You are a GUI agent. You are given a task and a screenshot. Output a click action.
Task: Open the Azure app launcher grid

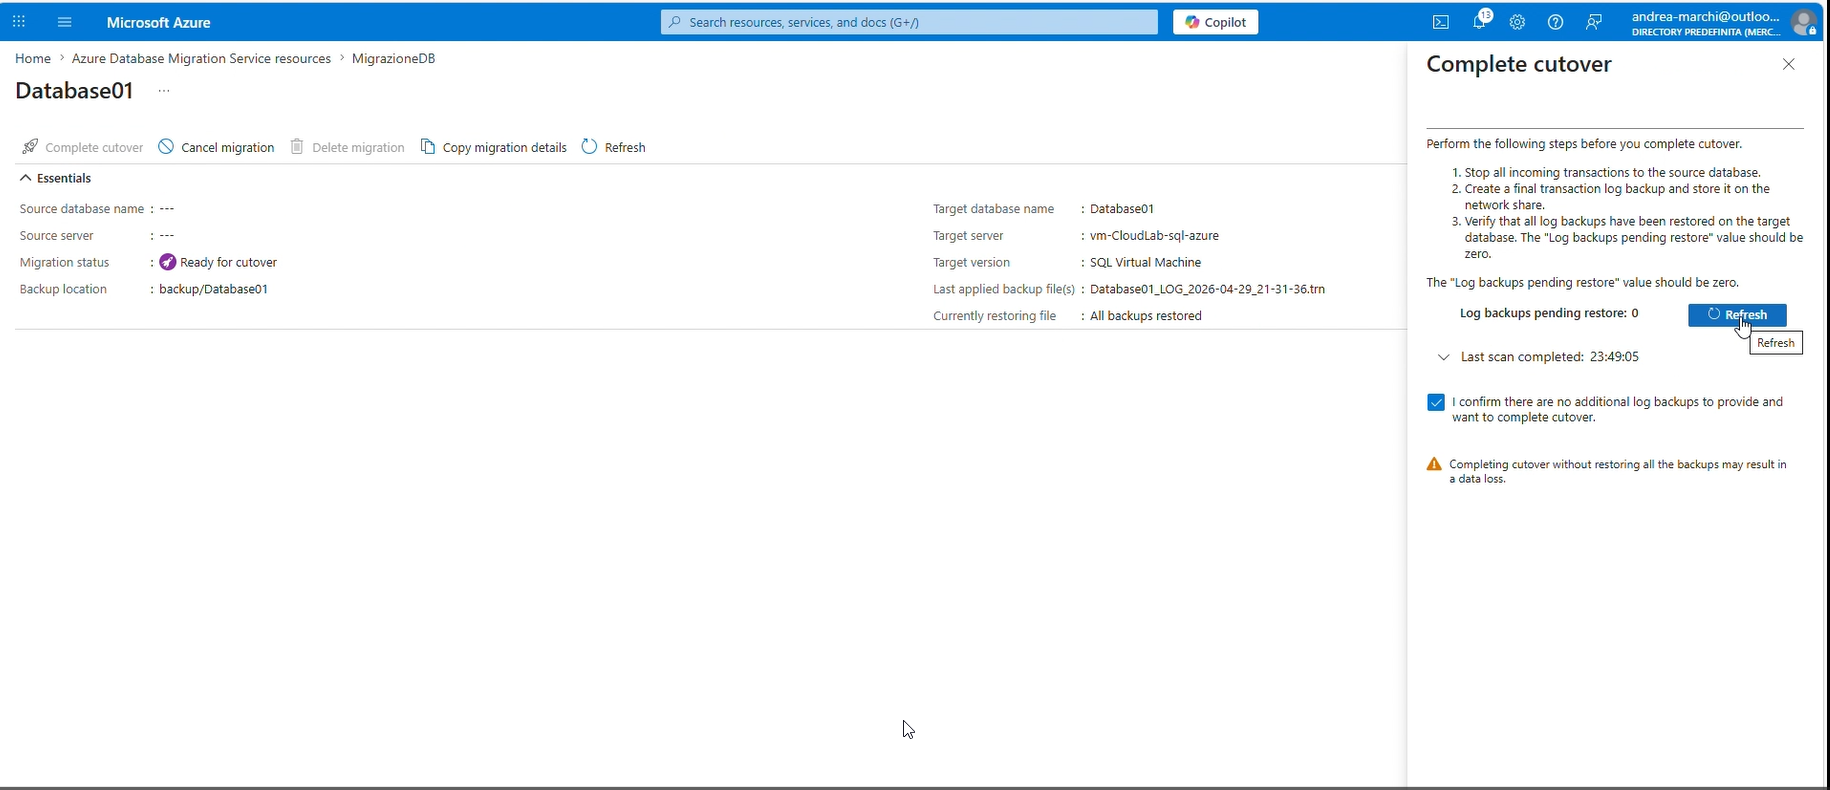pos(19,22)
